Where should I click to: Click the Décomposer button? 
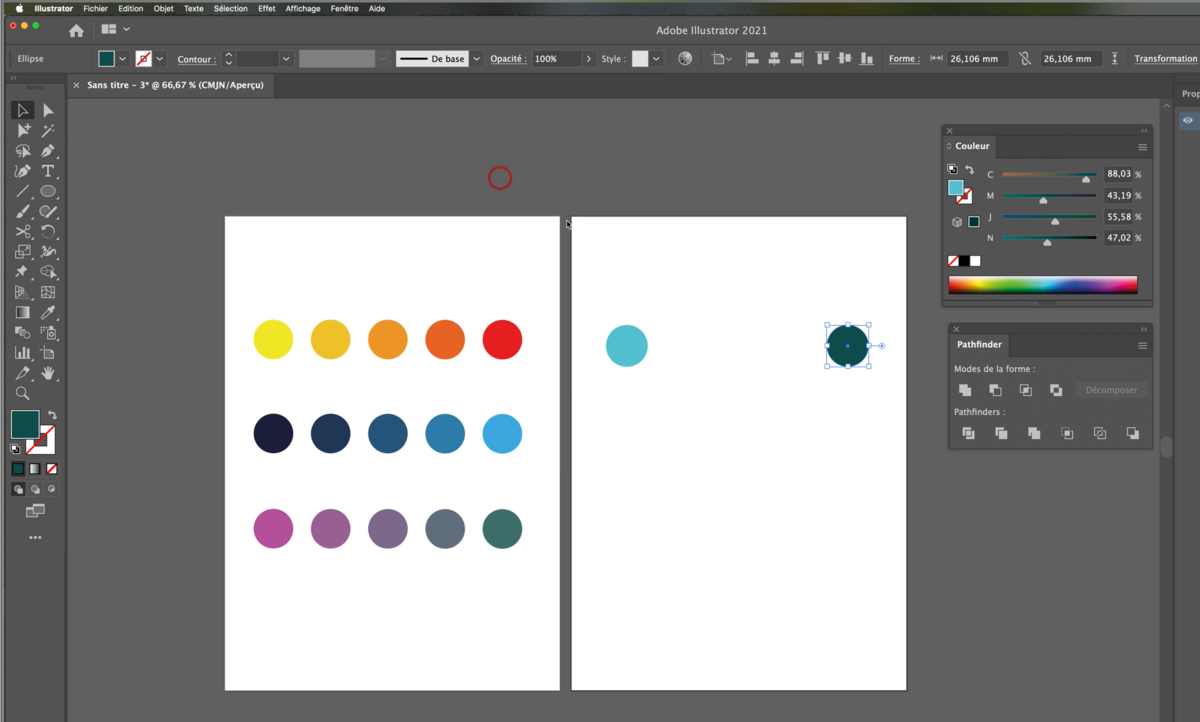1112,390
